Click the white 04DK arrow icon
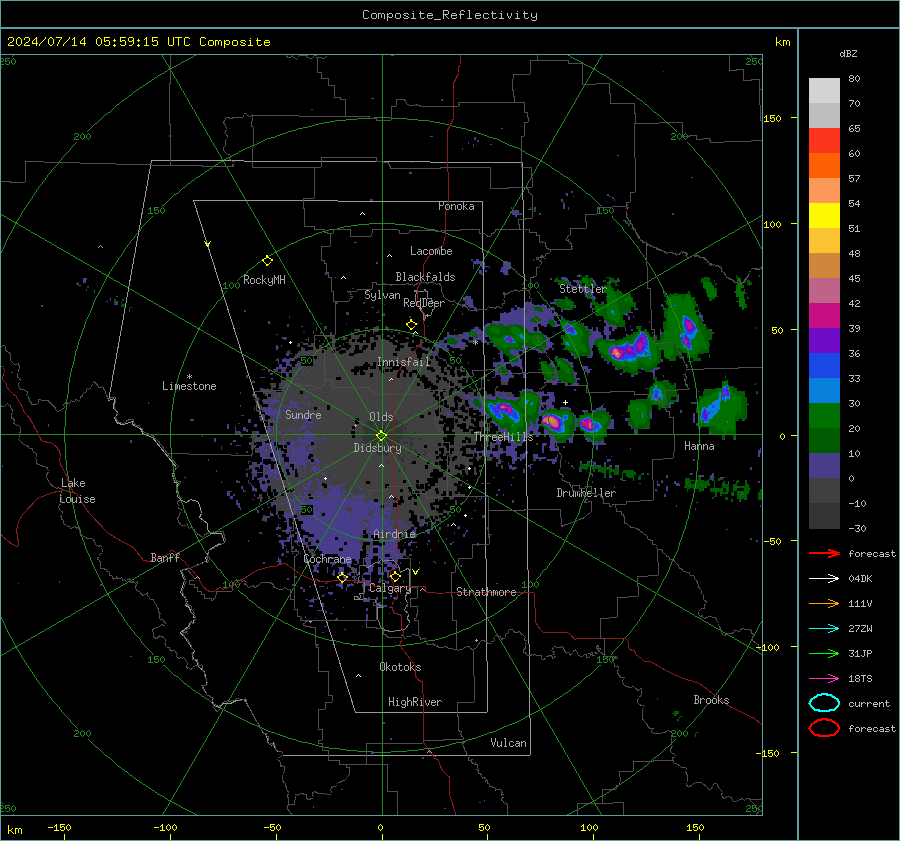Viewport: 900px width, 841px height. (824, 578)
